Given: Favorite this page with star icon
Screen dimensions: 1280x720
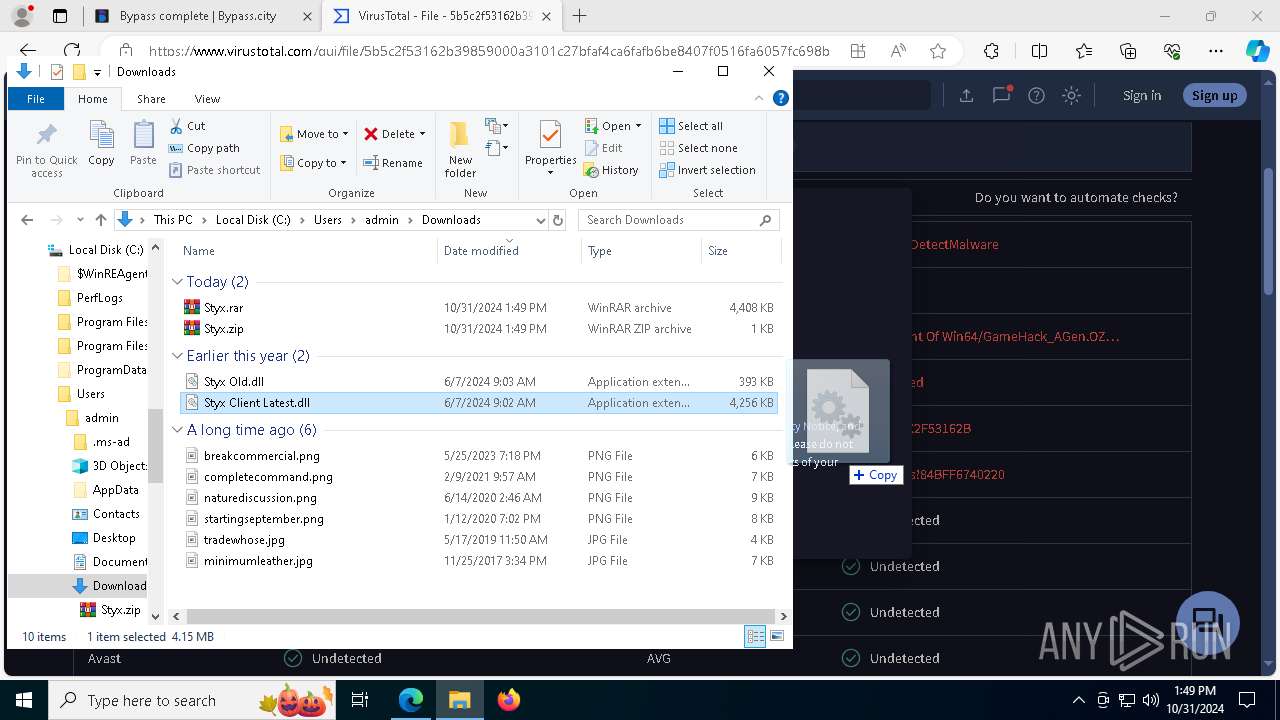Looking at the screenshot, I should (x=937, y=51).
